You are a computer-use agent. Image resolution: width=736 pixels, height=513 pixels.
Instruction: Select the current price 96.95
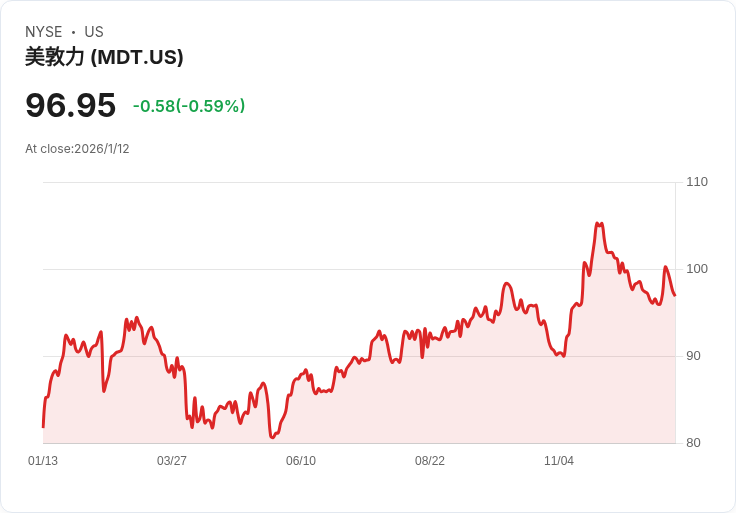tap(70, 105)
